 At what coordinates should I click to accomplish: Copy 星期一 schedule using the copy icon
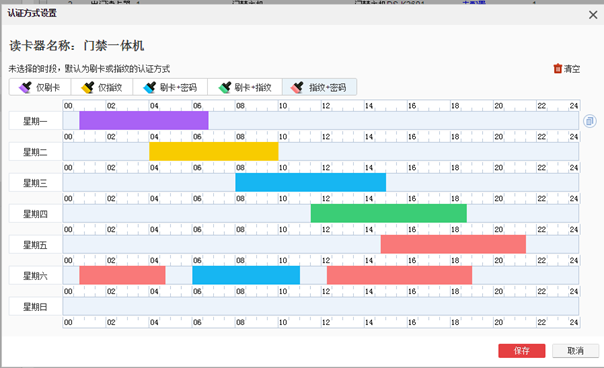pyautogui.click(x=589, y=121)
